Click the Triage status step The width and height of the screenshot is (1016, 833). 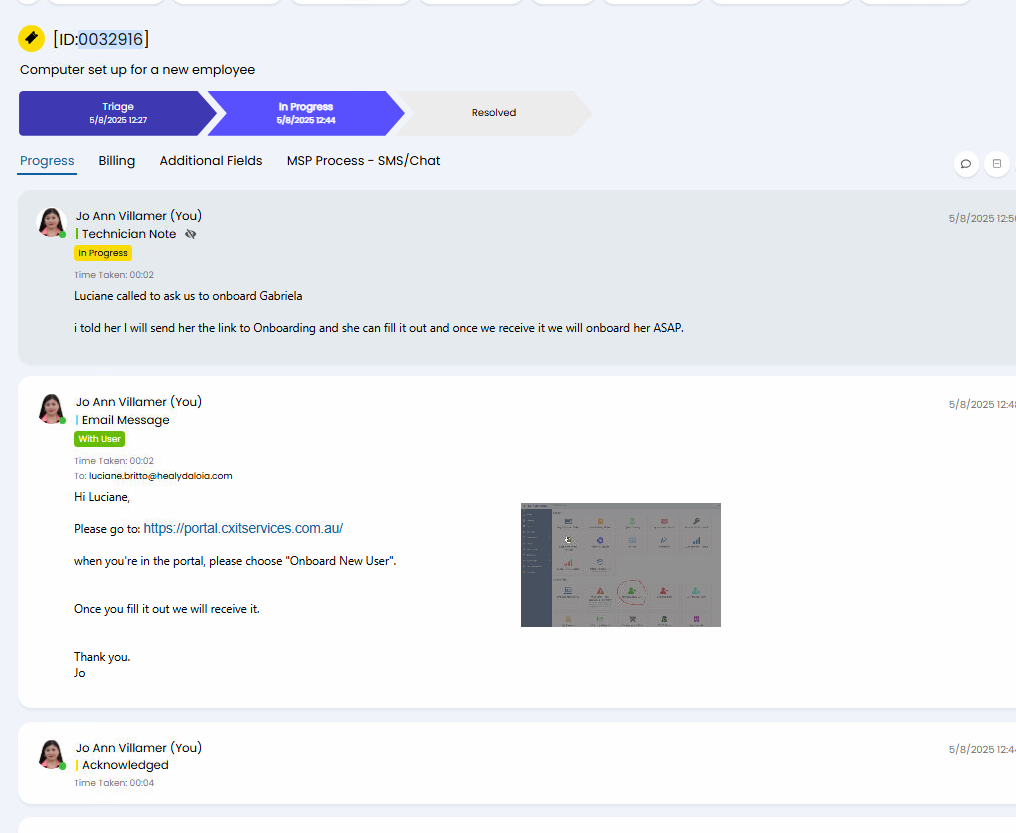pos(117,113)
